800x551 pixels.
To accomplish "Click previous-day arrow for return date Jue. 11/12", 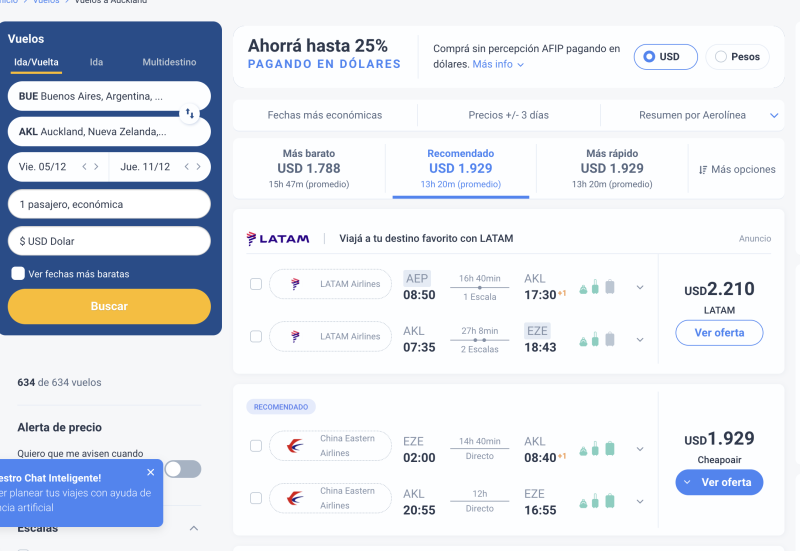I will pyautogui.click(x=185, y=167).
